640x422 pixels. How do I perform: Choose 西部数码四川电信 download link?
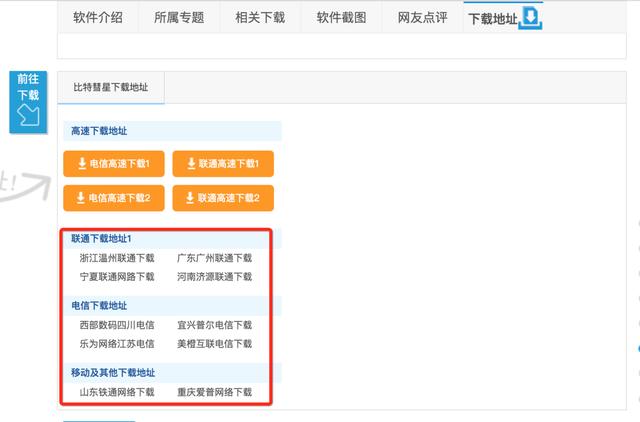tap(117, 325)
